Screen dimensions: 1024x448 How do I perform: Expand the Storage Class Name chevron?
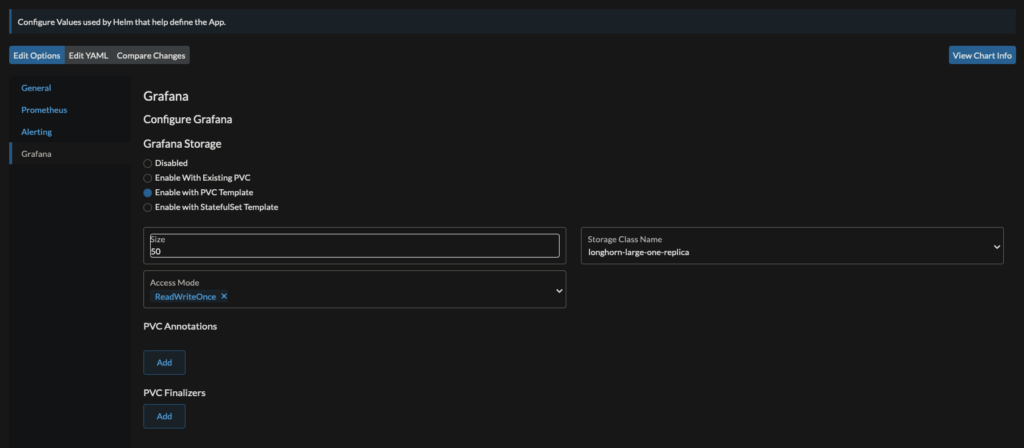[x=996, y=246]
